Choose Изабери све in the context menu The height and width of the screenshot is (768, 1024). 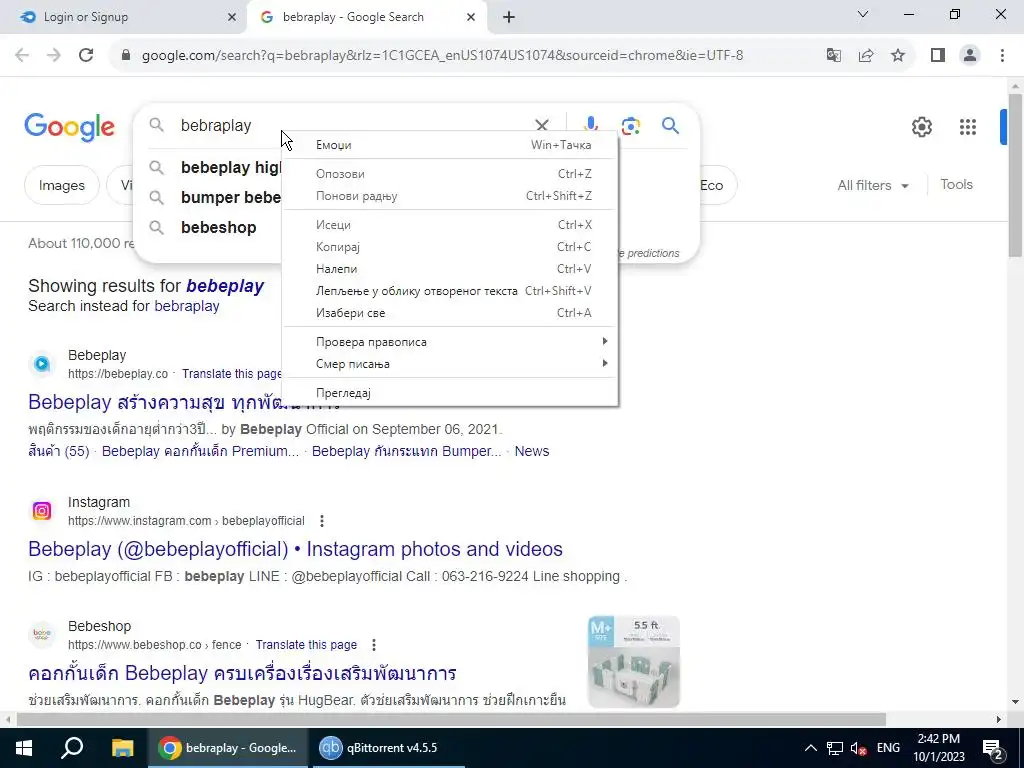click(450, 313)
